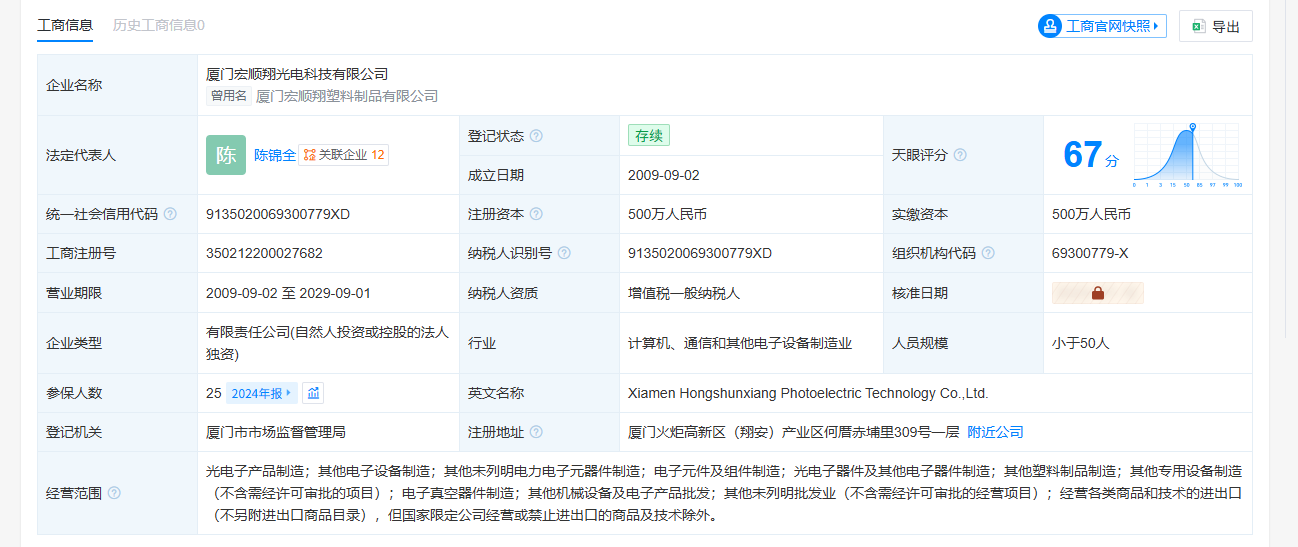The width and height of the screenshot is (1298, 547).
Task: Click help icon next to 登记状态
Action: point(536,136)
